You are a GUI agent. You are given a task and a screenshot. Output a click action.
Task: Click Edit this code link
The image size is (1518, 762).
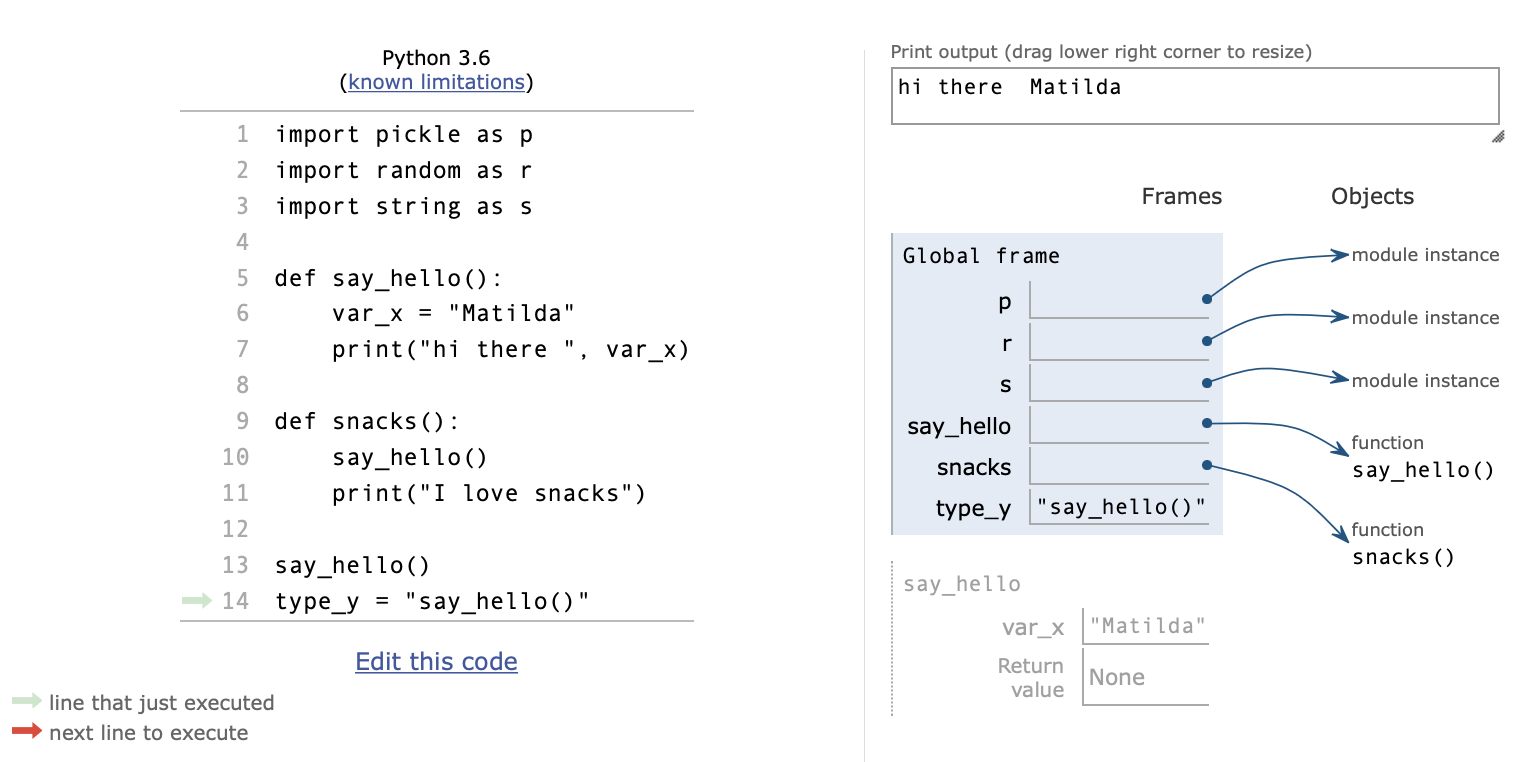(436, 661)
